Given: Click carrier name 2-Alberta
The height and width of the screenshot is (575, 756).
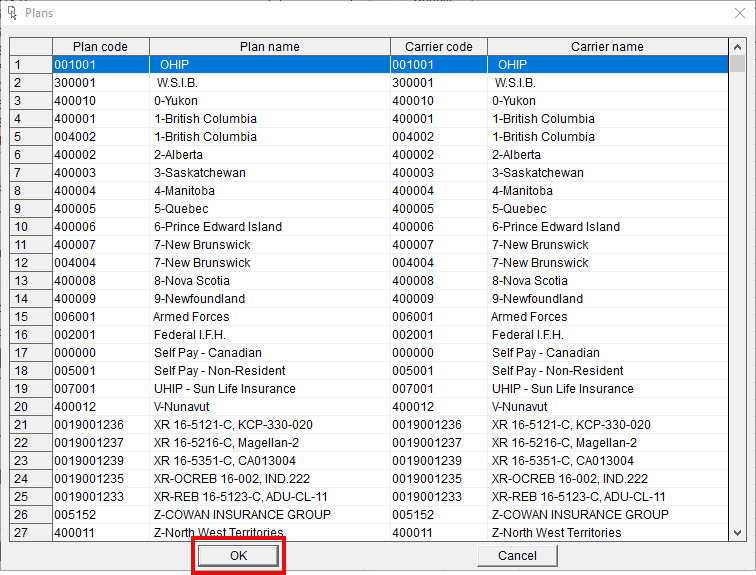Looking at the screenshot, I should [608, 155].
